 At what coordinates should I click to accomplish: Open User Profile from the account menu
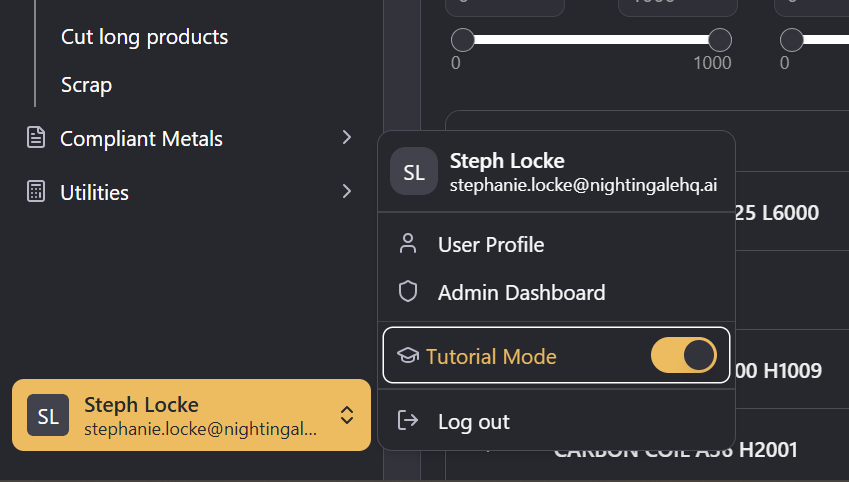tap(490, 244)
